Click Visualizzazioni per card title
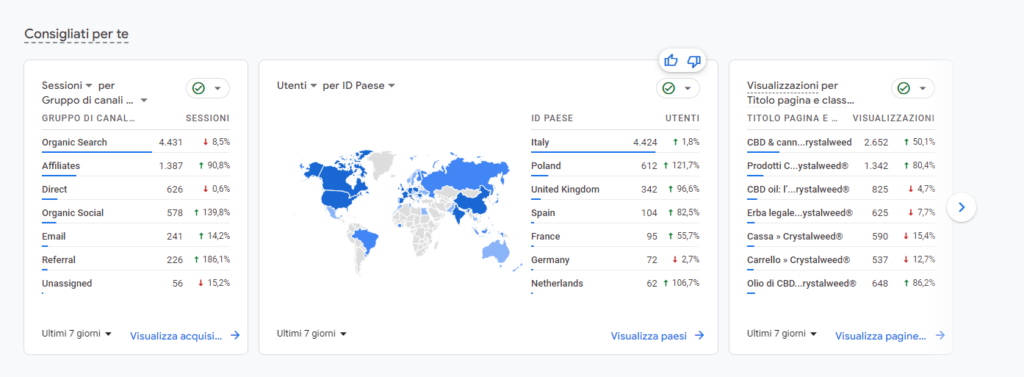The width and height of the screenshot is (1024, 377). (792, 86)
